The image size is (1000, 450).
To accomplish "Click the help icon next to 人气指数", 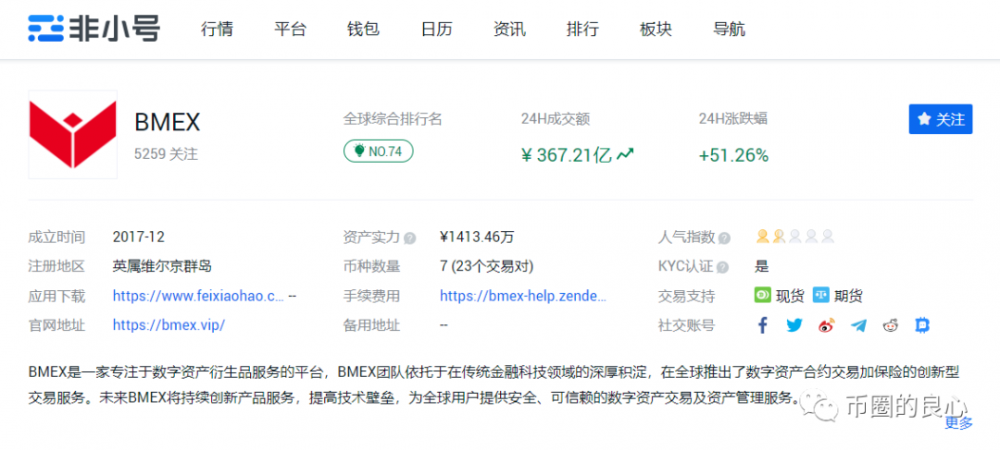I will click(724, 238).
